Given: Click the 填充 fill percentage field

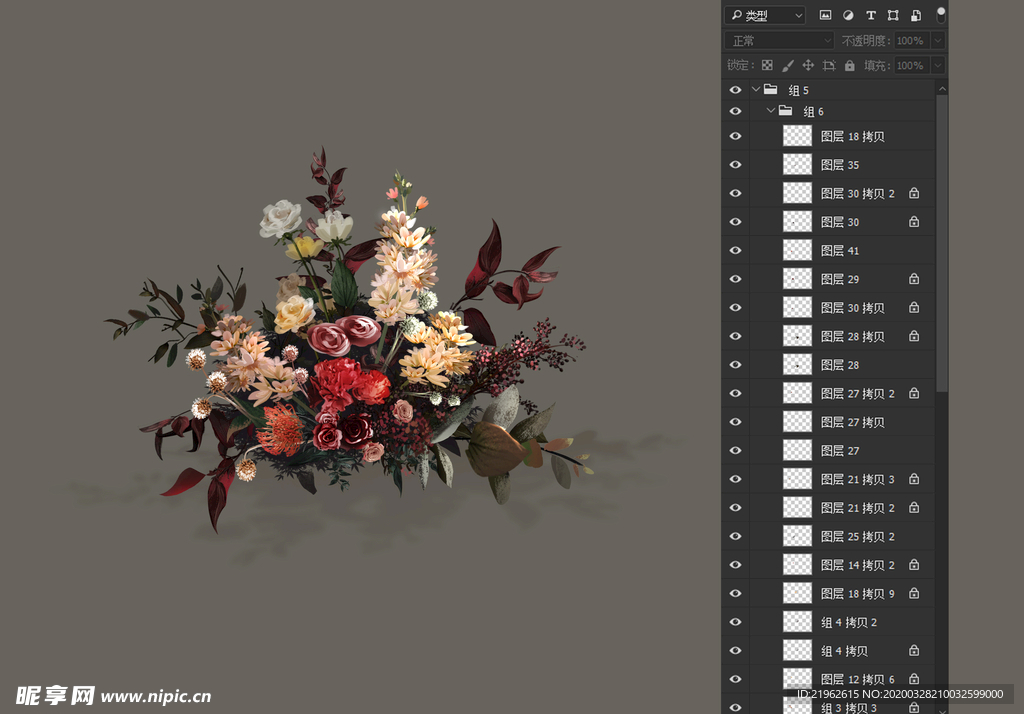Looking at the screenshot, I should point(910,65).
